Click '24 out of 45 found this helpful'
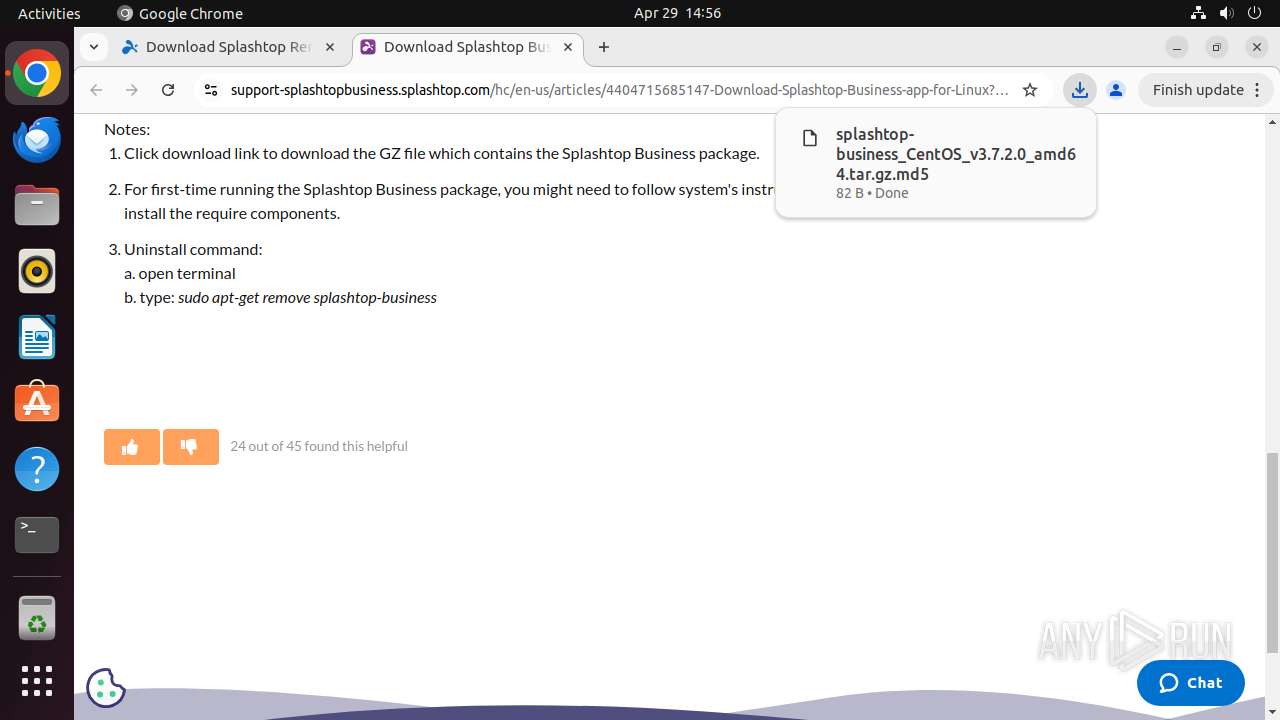Screen dimensions: 1280x720 tap(319, 446)
